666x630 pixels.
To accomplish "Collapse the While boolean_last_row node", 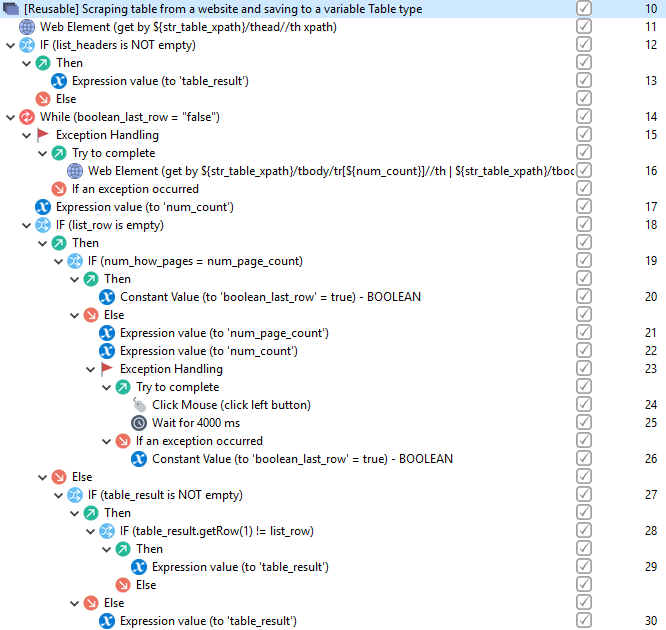I will coord(11,118).
